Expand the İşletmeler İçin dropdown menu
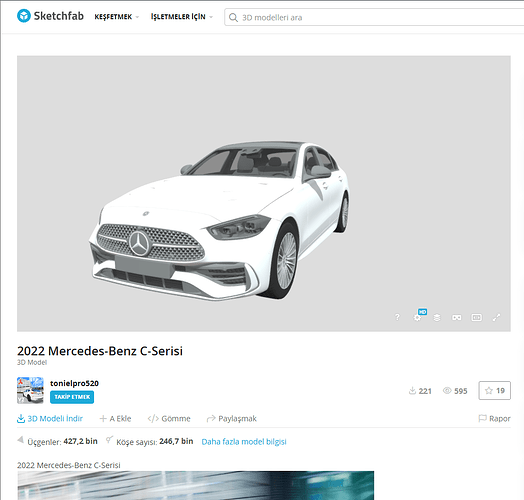The width and height of the screenshot is (524, 500). point(182,17)
